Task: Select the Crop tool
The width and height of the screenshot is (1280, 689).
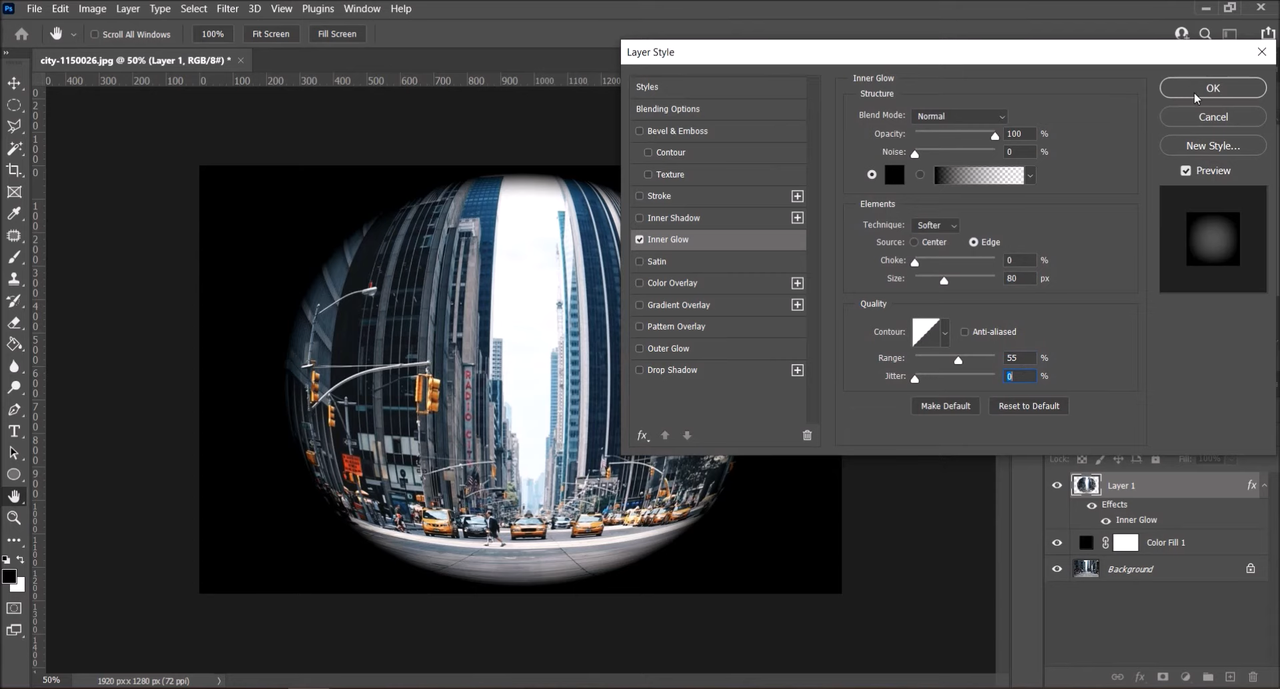Action: tap(14, 171)
